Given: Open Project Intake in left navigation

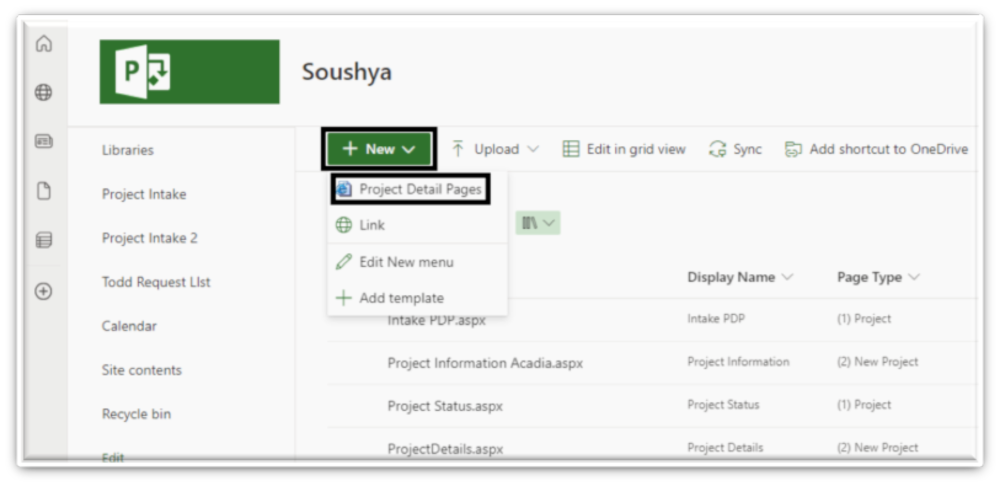Looking at the screenshot, I should (144, 194).
